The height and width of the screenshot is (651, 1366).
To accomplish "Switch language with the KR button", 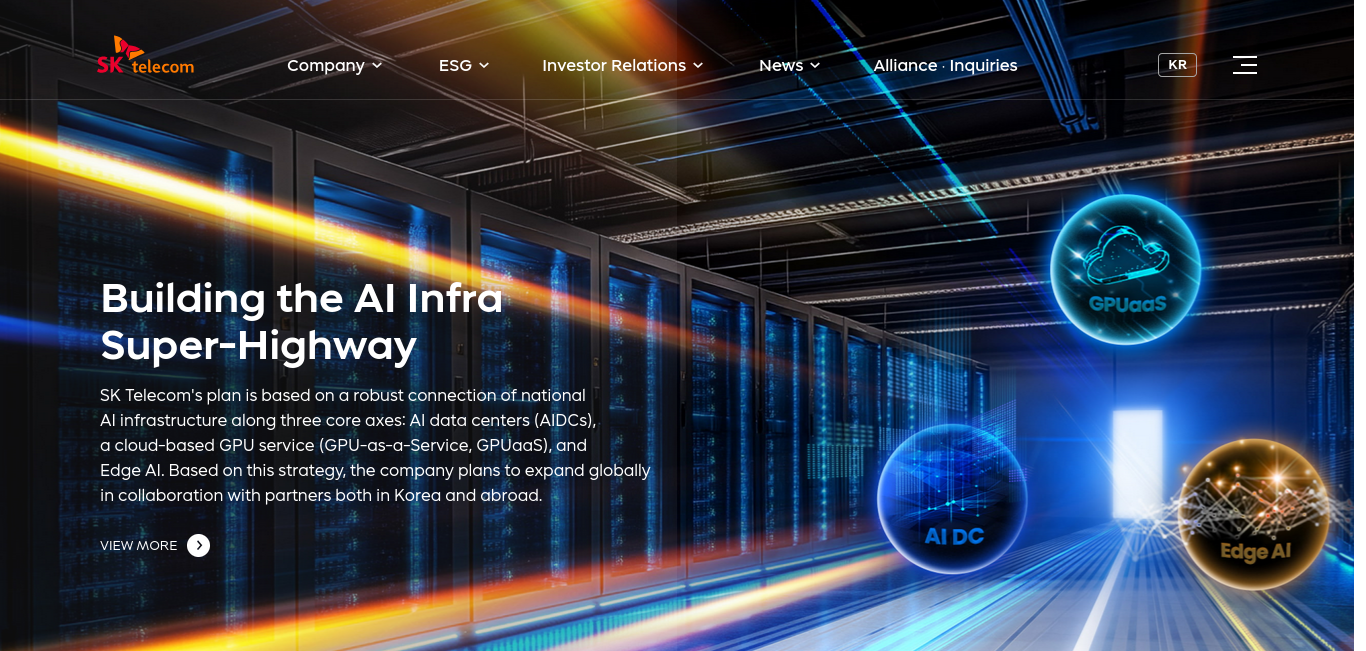I will coord(1177,65).
